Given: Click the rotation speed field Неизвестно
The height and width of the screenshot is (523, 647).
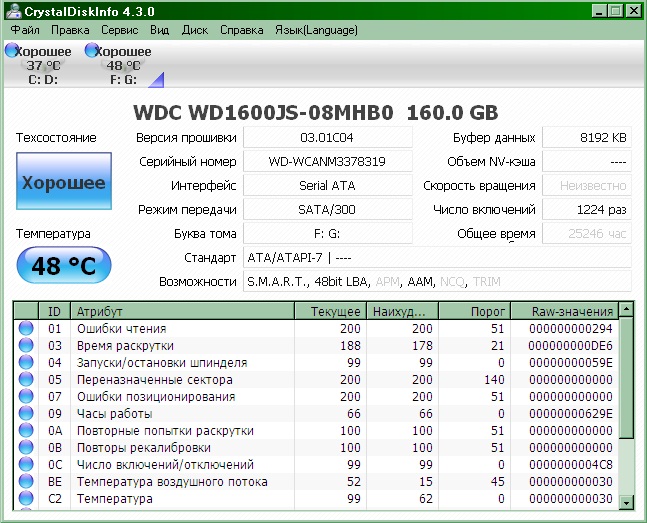Looking at the screenshot, I should pyautogui.click(x=587, y=185).
